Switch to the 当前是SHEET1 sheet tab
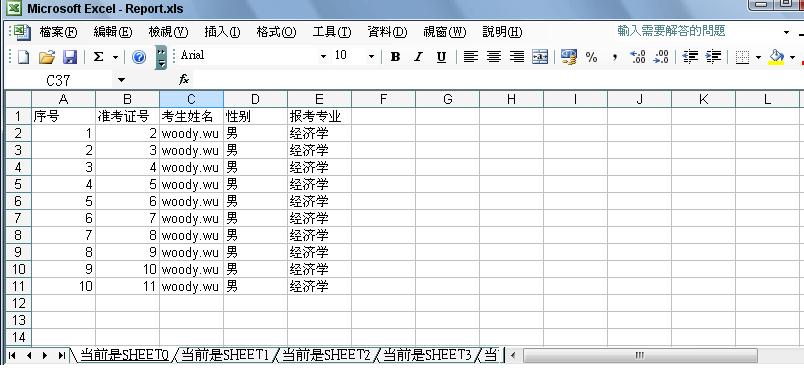Screen dimensions: 804x368 click(225, 355)
